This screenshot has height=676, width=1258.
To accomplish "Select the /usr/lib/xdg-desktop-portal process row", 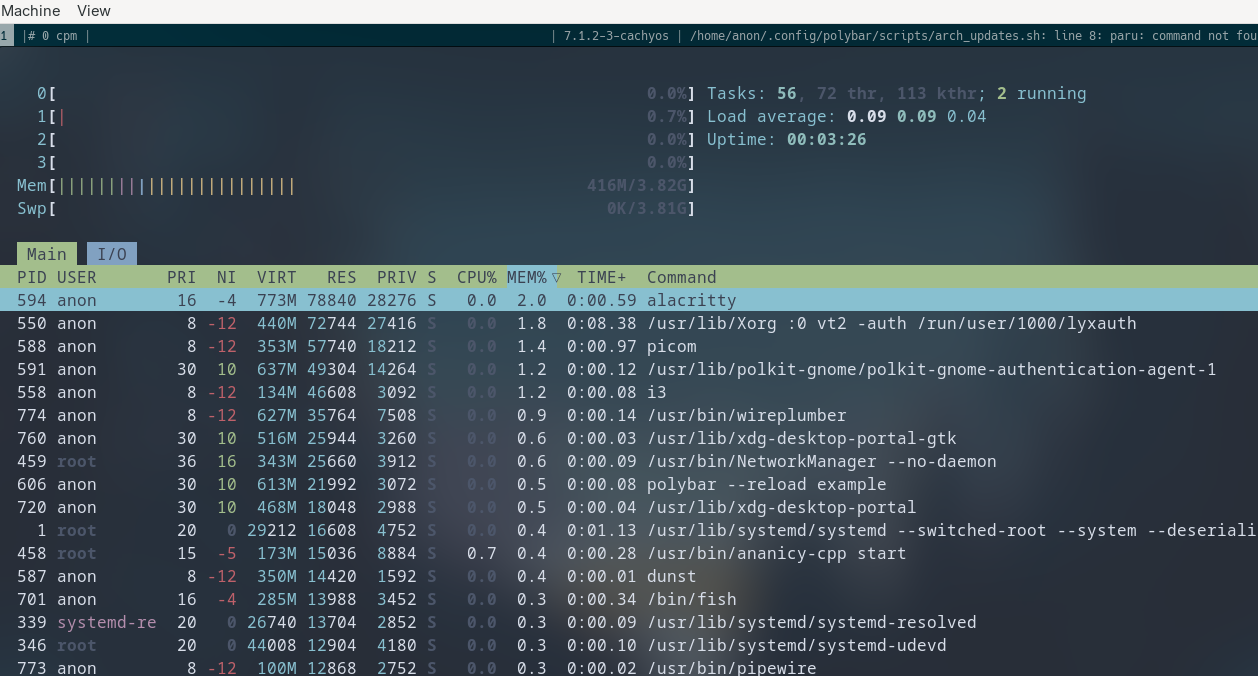I will (629, 507).
